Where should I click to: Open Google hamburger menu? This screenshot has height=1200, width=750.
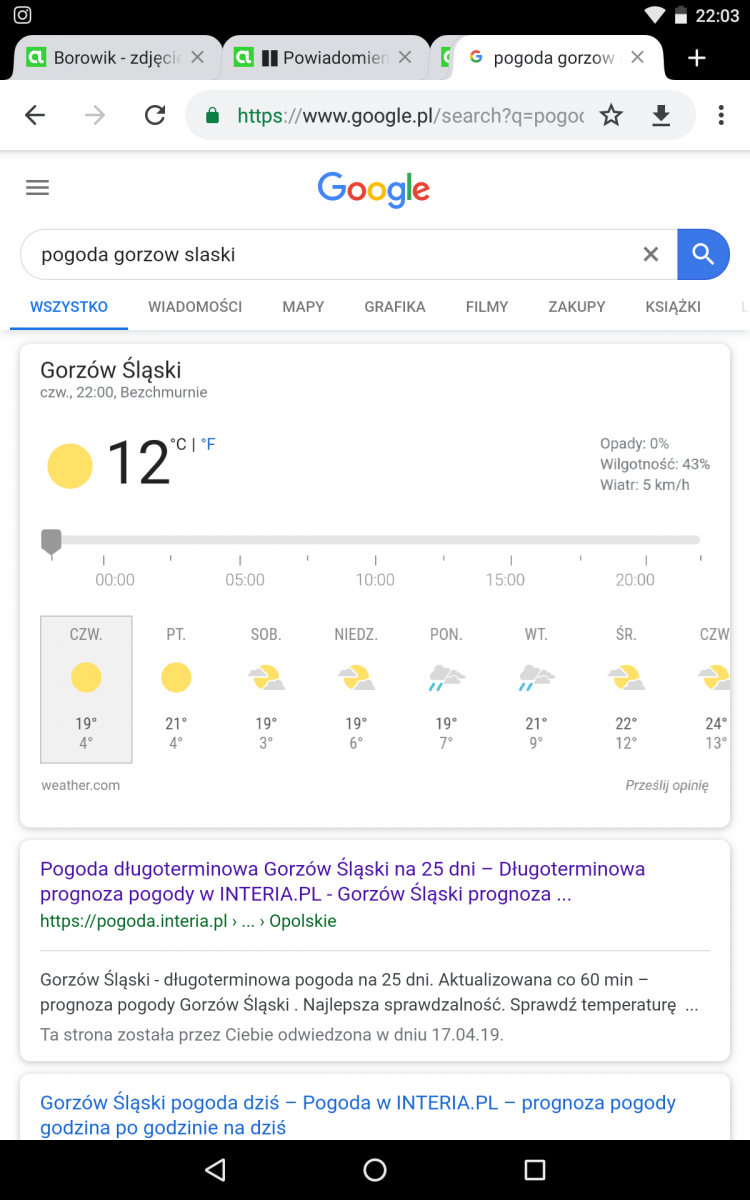tap(37, 188)
